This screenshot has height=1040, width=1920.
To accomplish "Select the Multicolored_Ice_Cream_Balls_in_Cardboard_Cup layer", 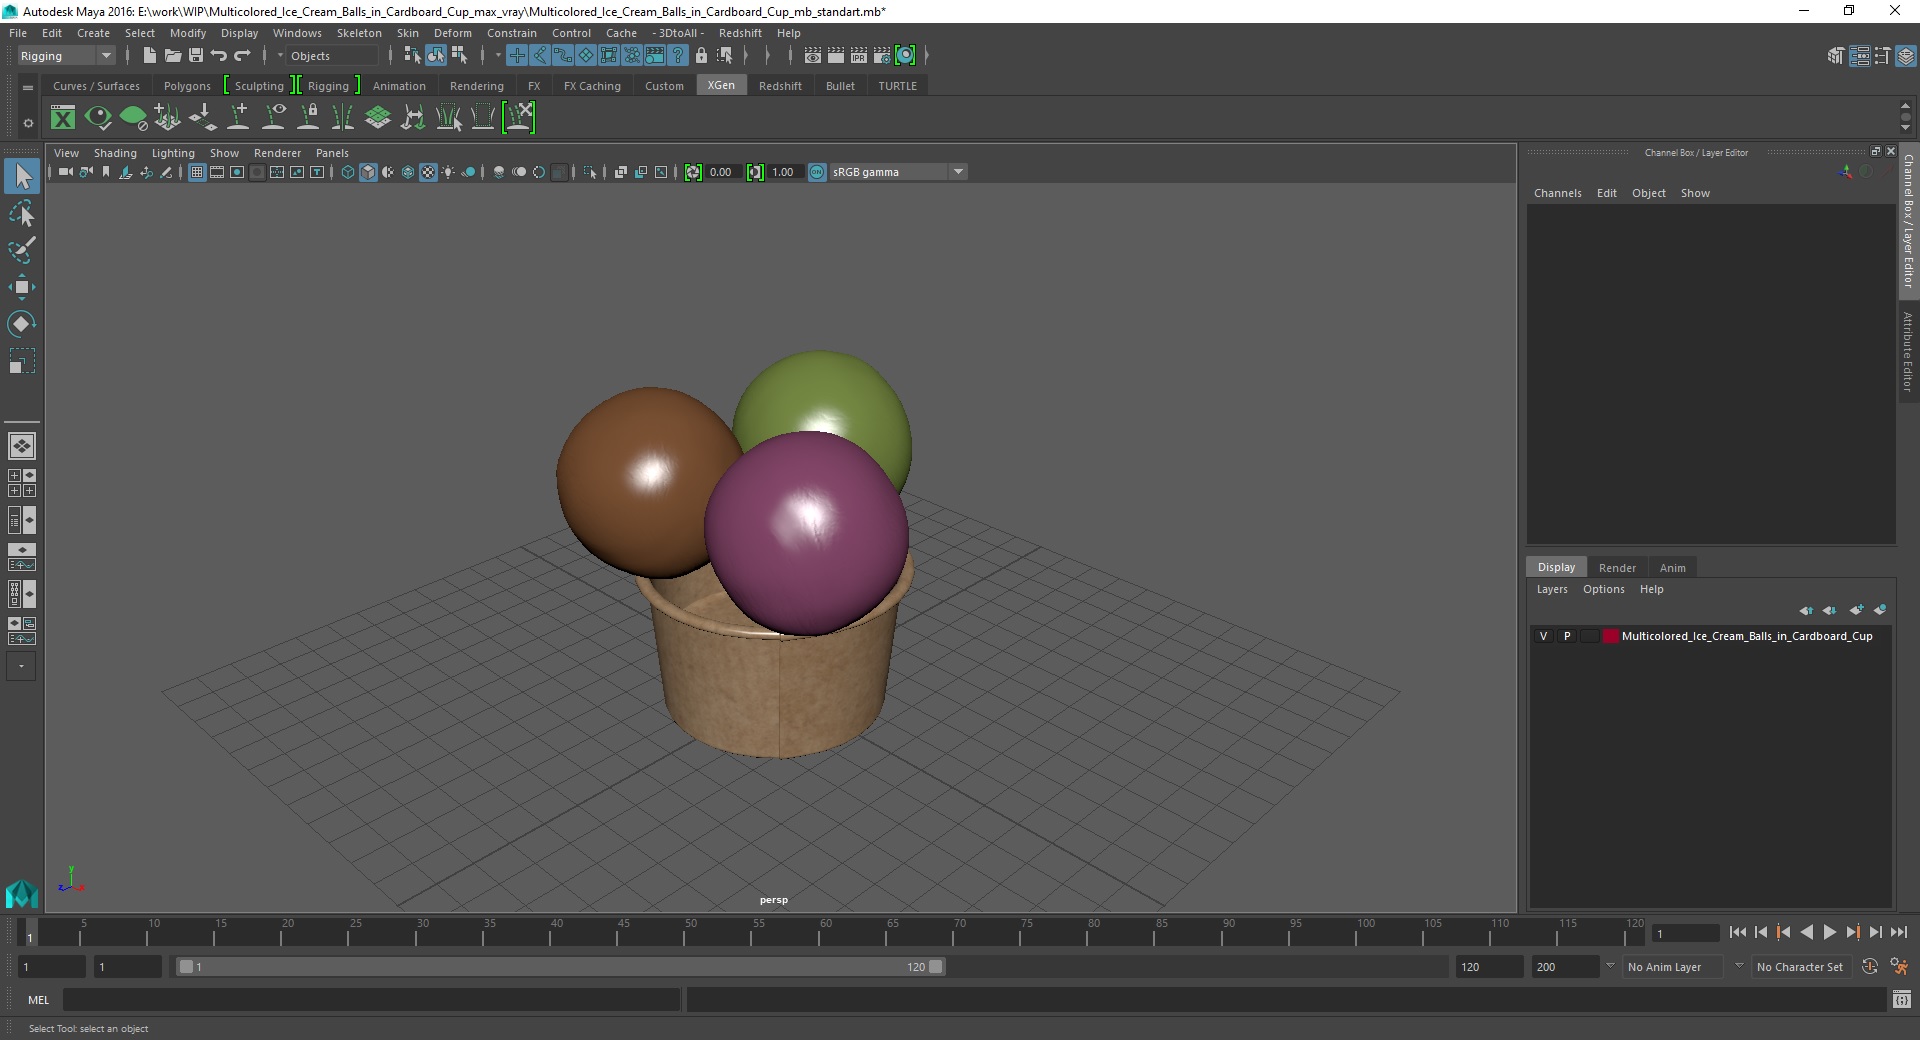I will [x=1747, y=636].
